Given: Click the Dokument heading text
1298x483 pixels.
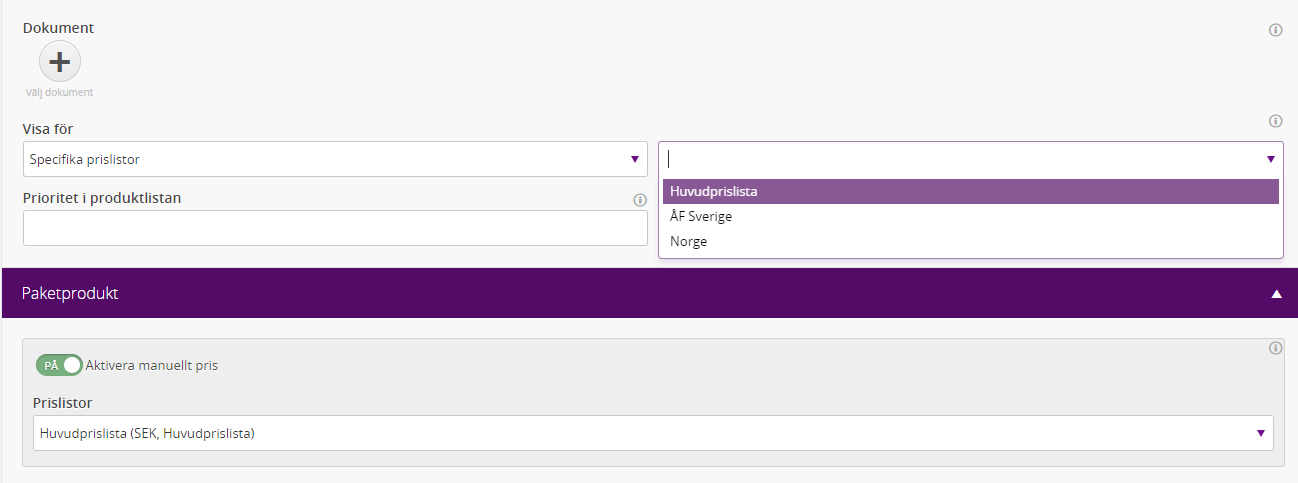Looking at the screenshot, I should point(58,28).
